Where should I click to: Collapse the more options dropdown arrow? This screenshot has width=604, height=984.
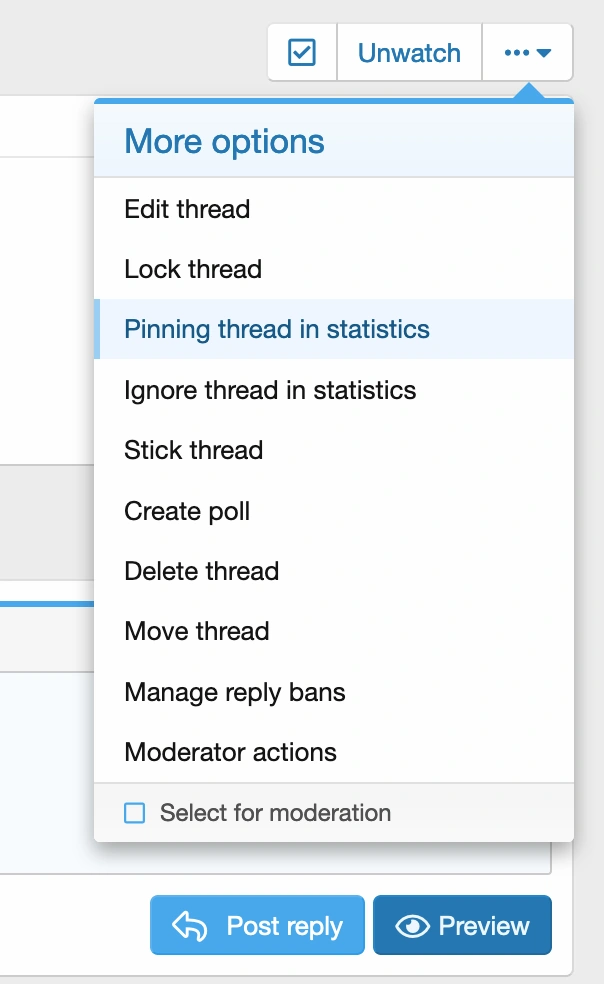pos(544,53)
